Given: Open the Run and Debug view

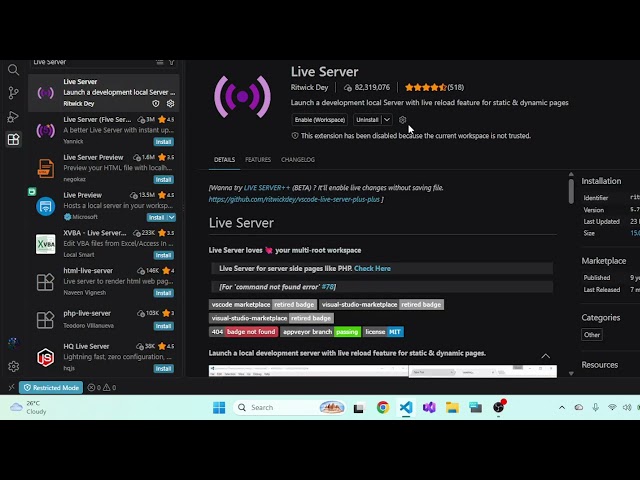Looking at the screenshot, I should click(13, 117).
